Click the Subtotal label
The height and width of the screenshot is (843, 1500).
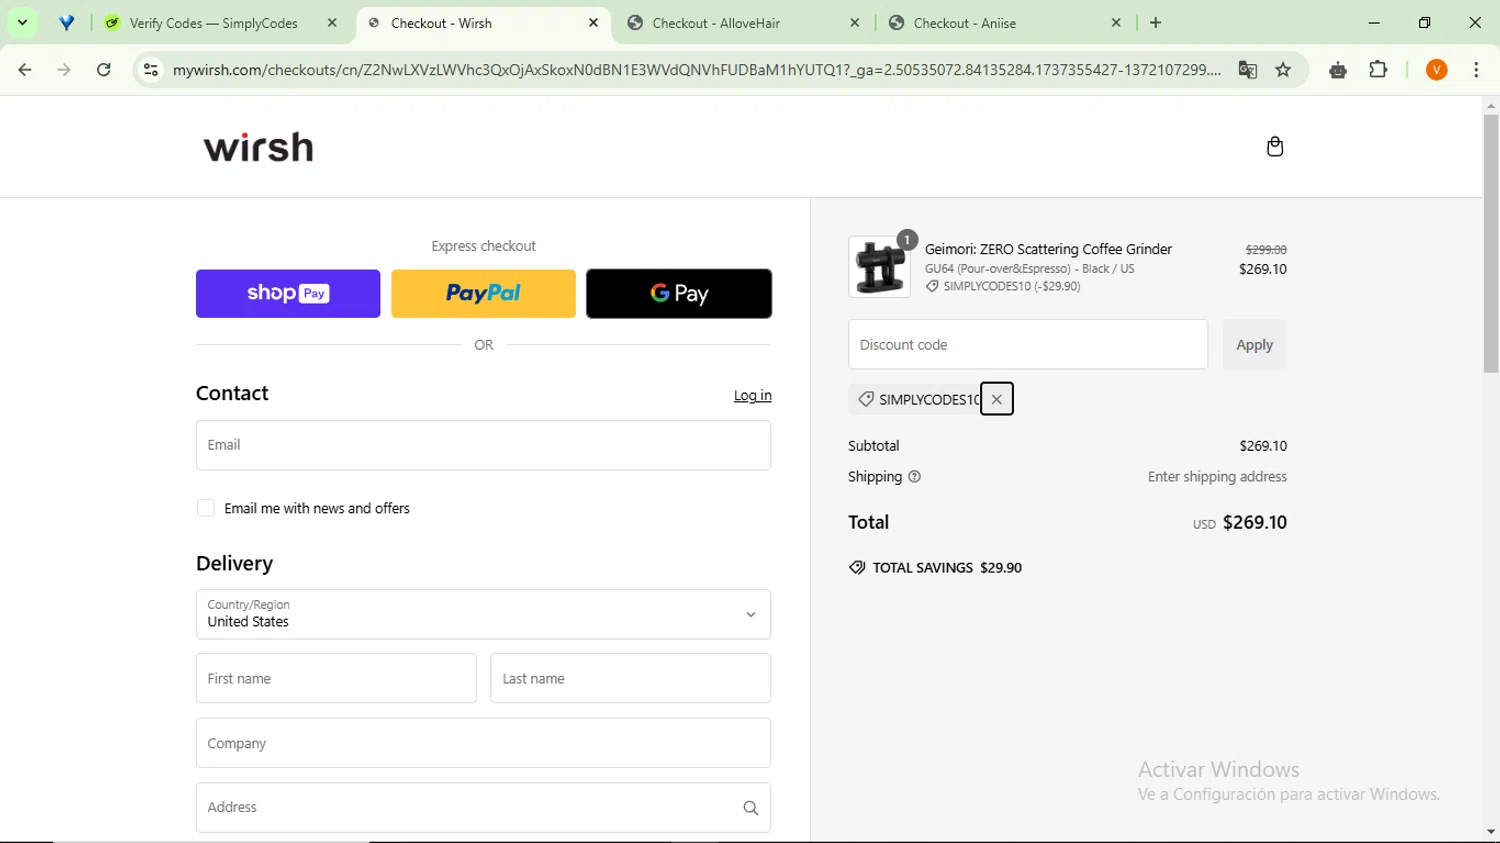(x=874, y=446)
